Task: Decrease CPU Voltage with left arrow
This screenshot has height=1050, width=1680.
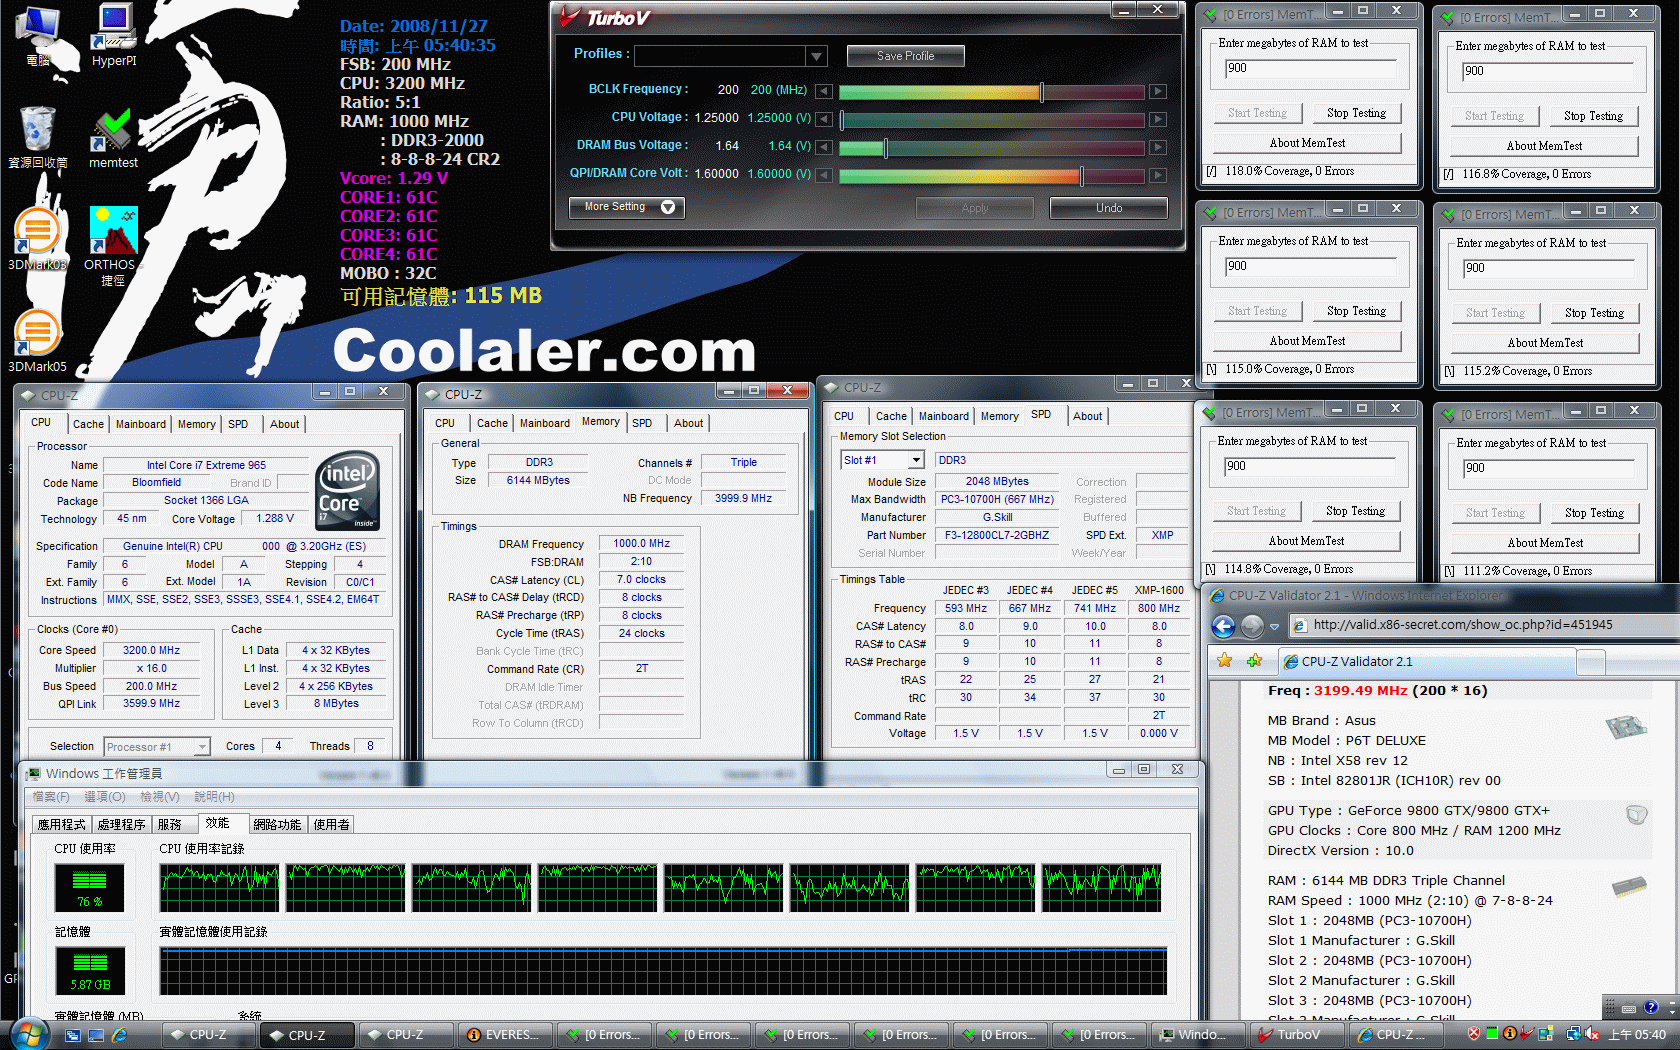Action: coord(824,119)
